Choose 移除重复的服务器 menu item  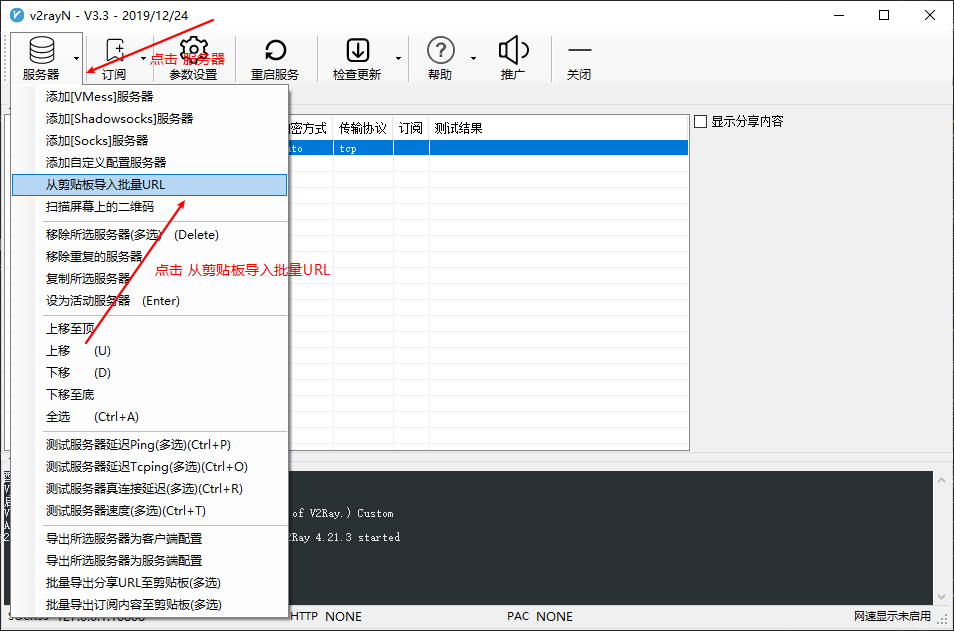(150, 257)
